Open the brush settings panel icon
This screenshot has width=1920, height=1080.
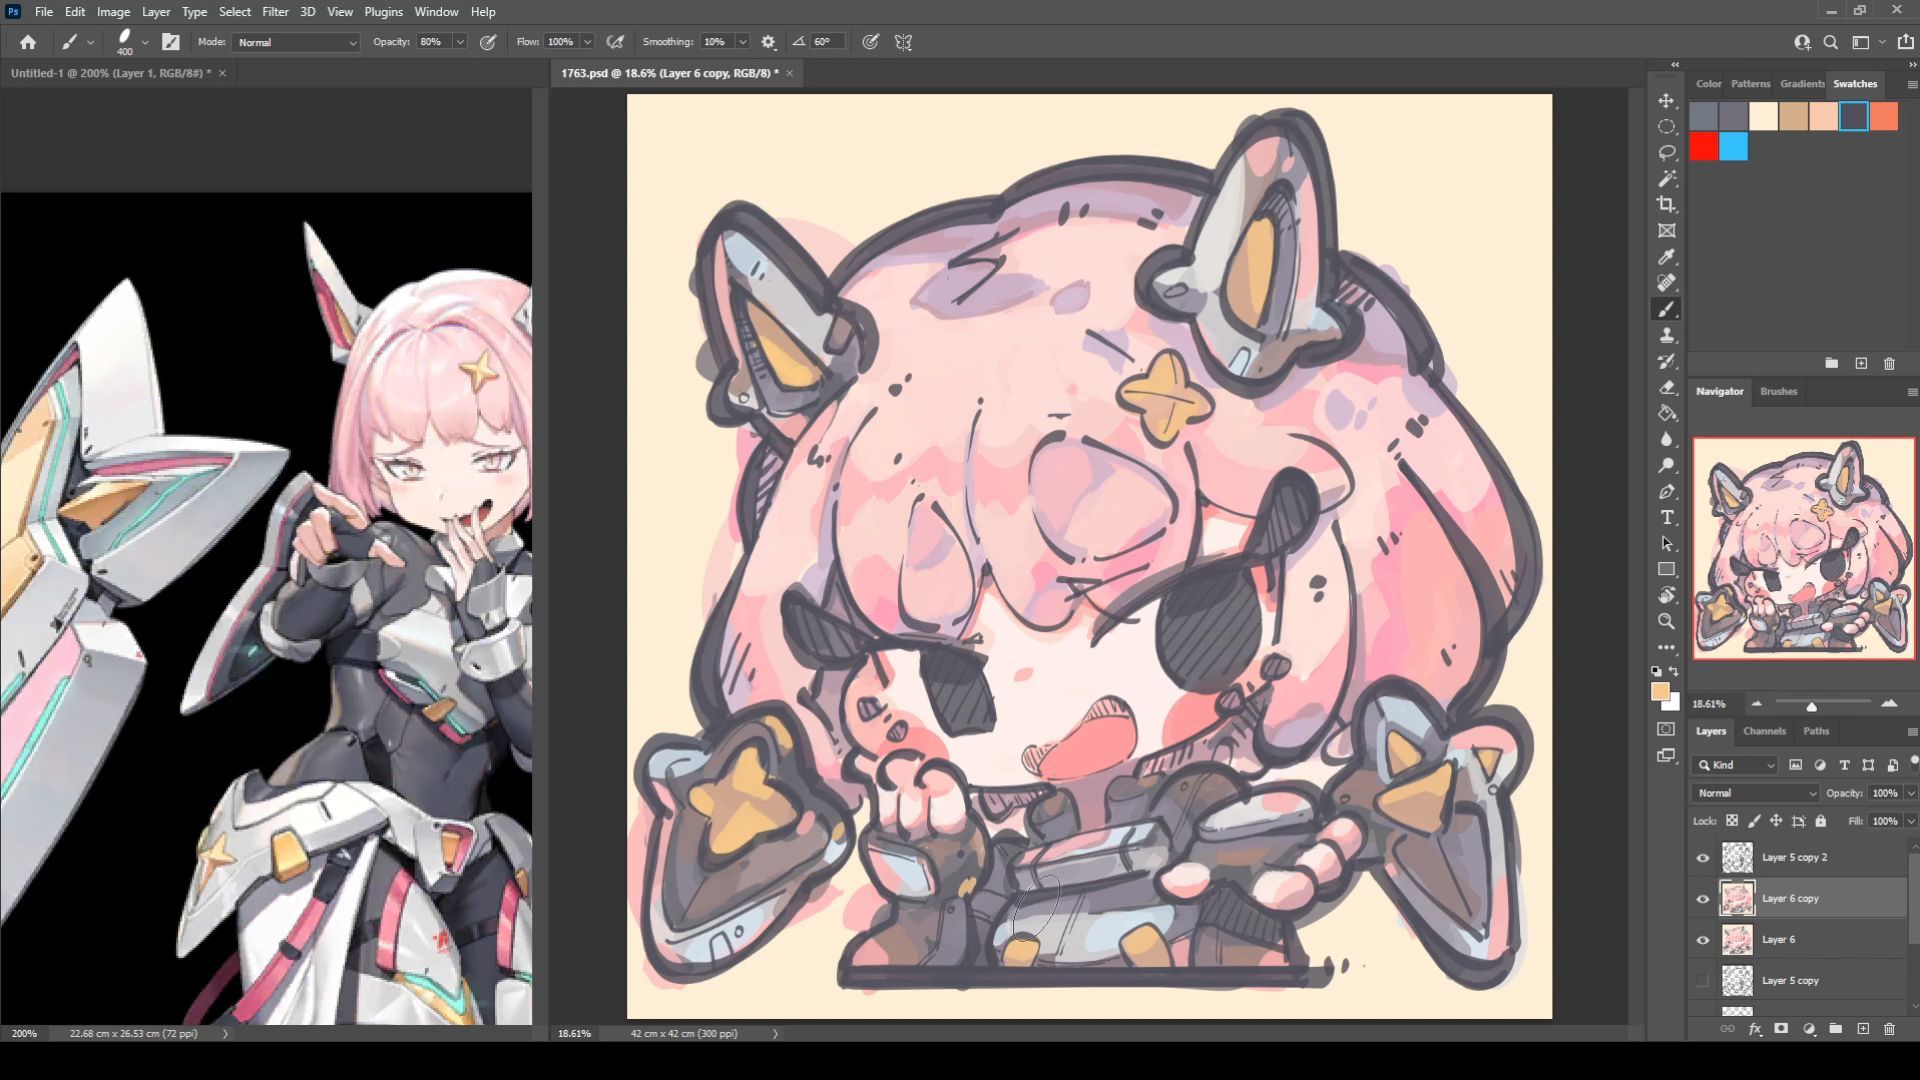point(171,42)
